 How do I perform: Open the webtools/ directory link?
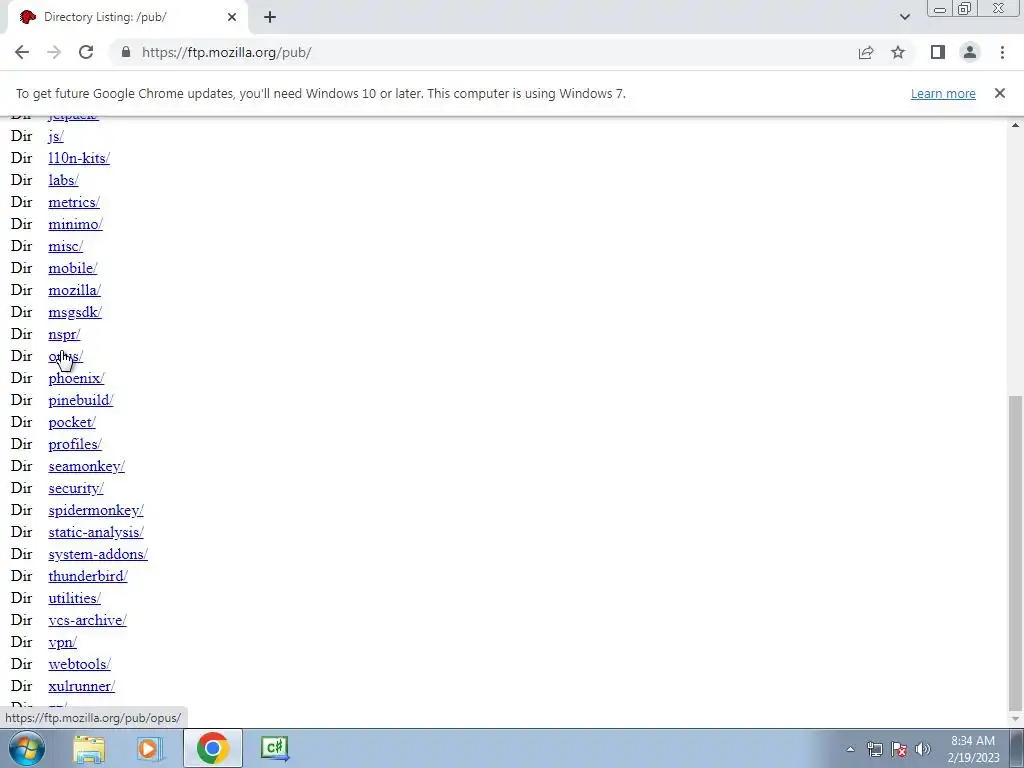(80, 664)
